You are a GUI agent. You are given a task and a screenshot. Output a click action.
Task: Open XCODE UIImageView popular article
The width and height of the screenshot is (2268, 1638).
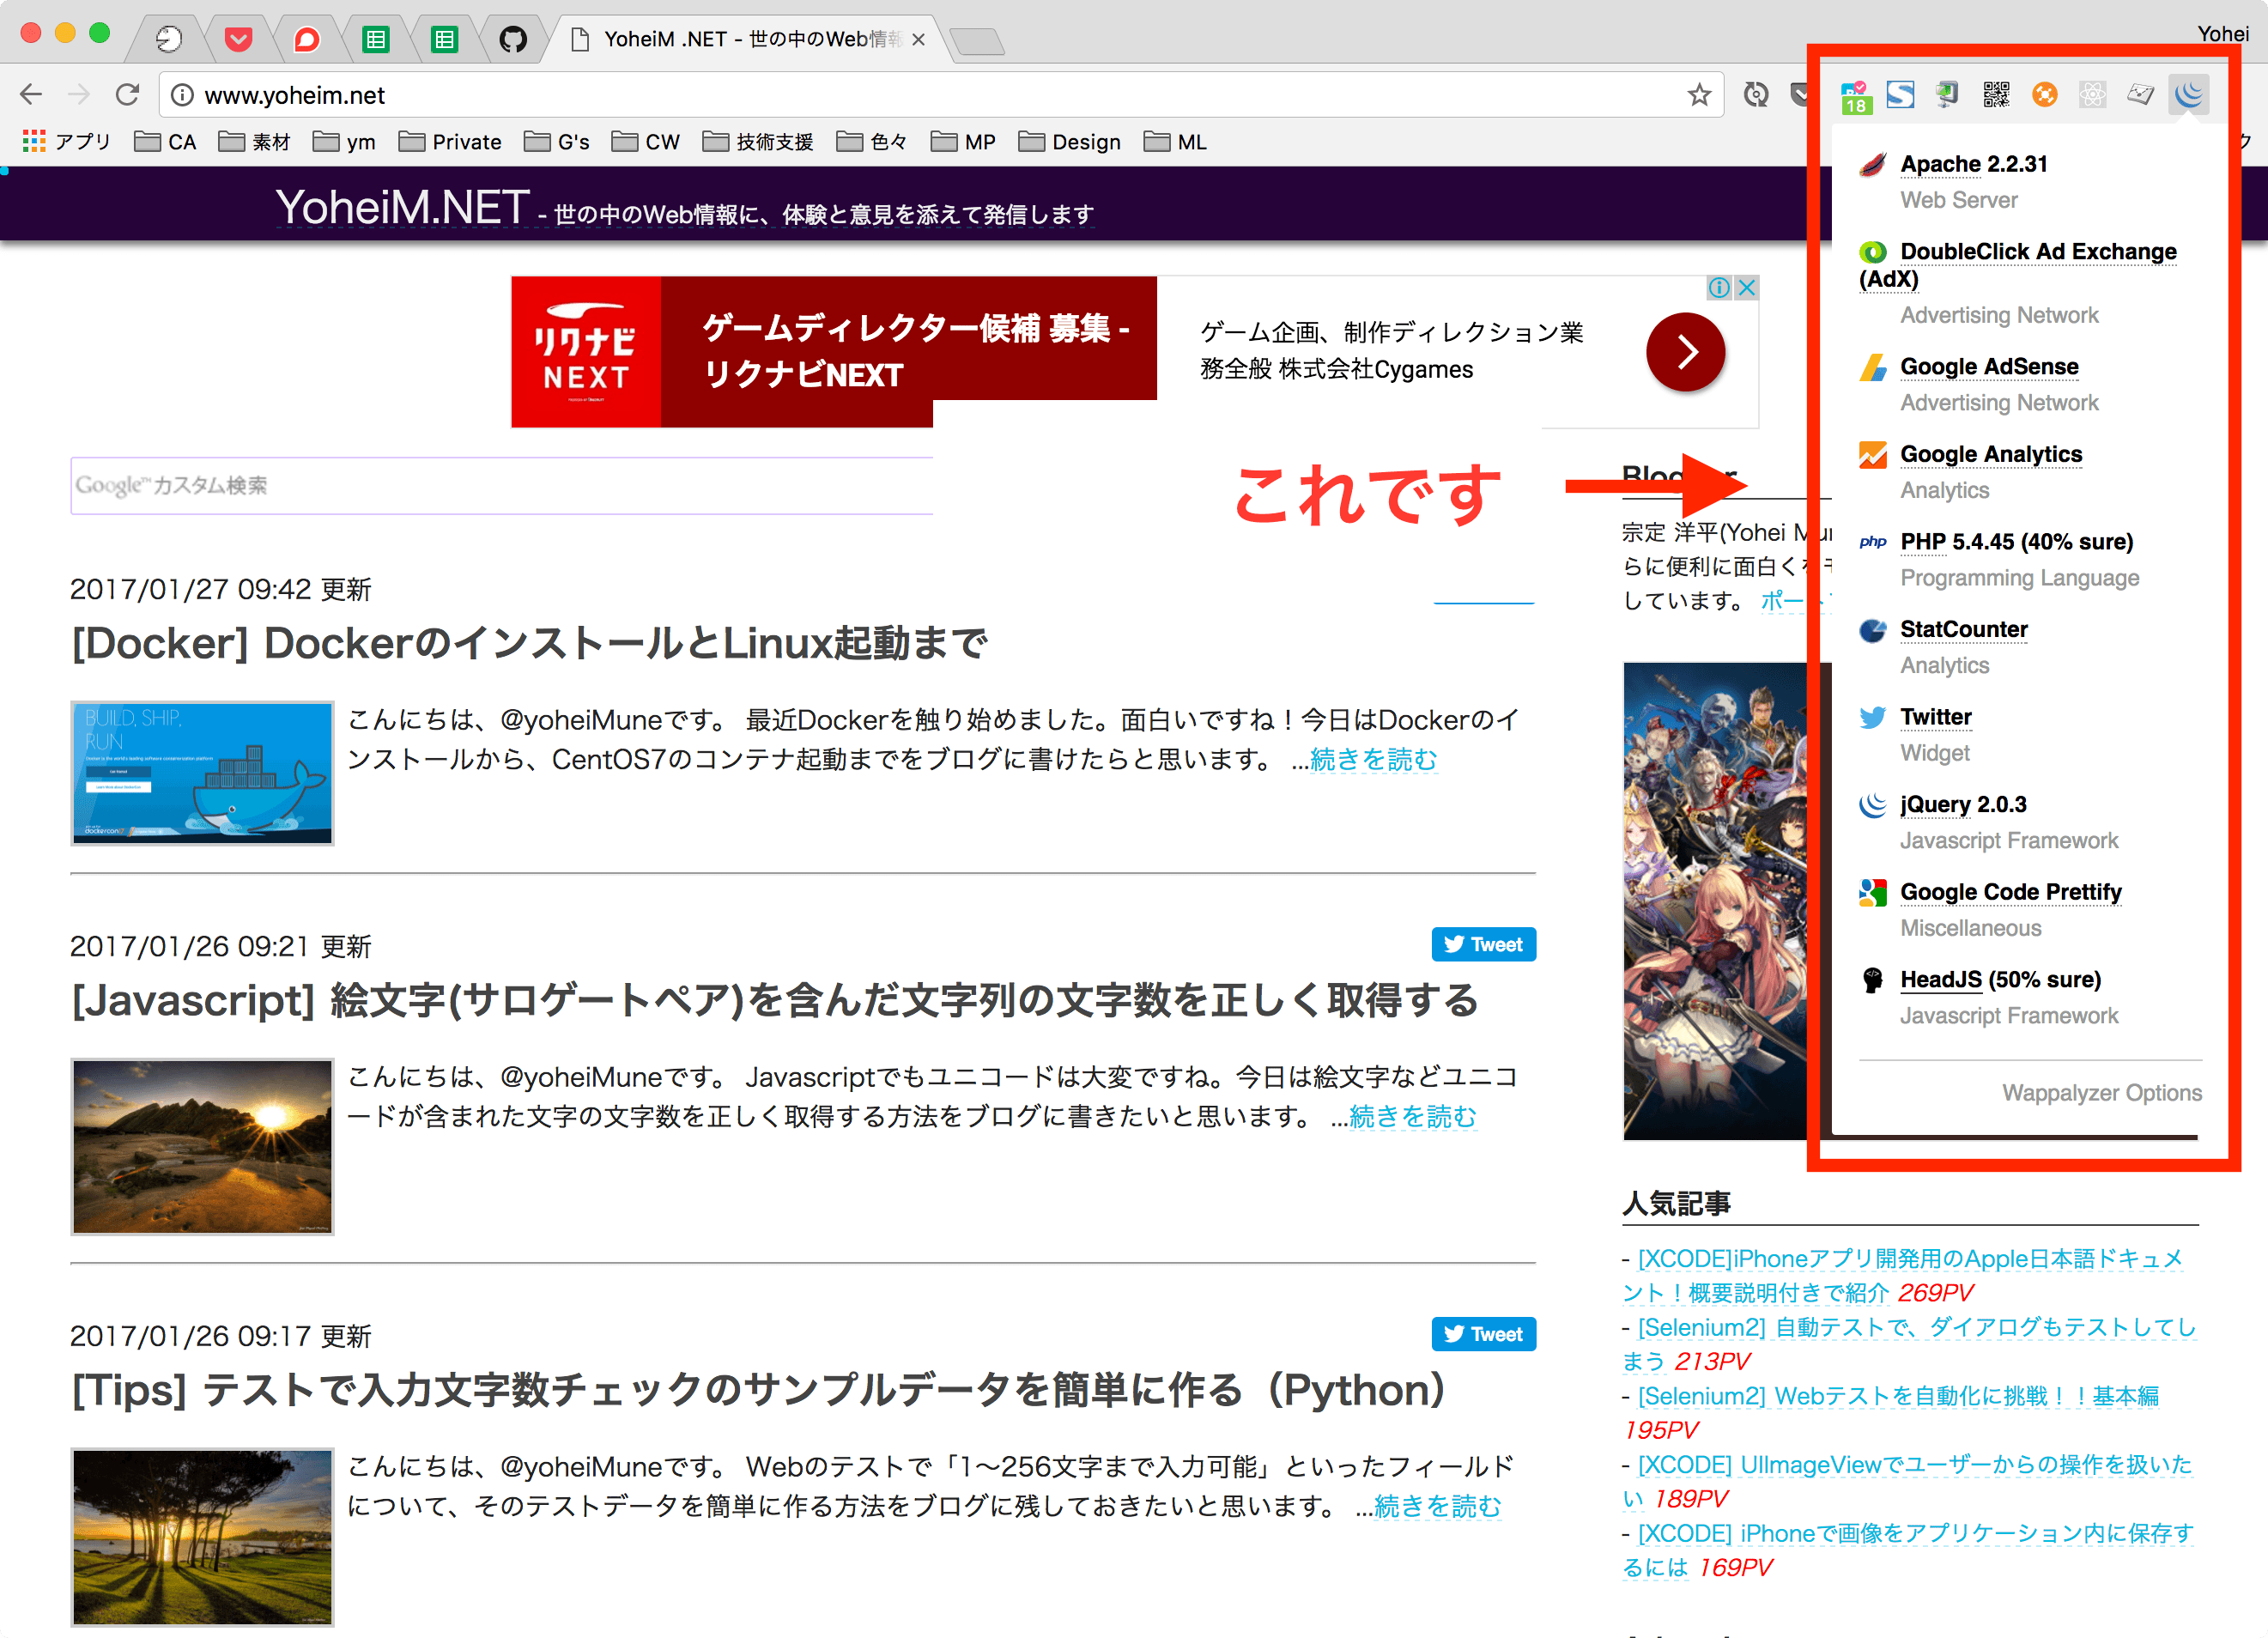click(1907, 1482)
